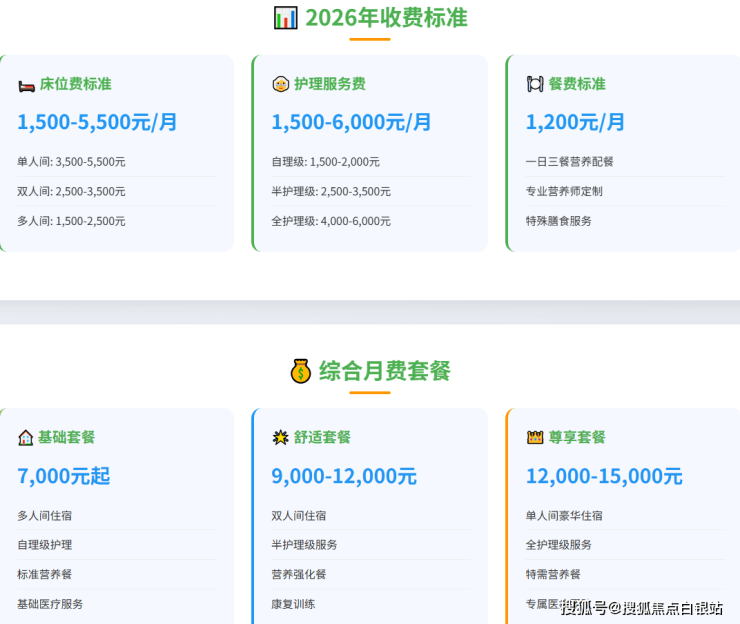Click the 2026年收费标准 section heading

click(x=385, y=17)
